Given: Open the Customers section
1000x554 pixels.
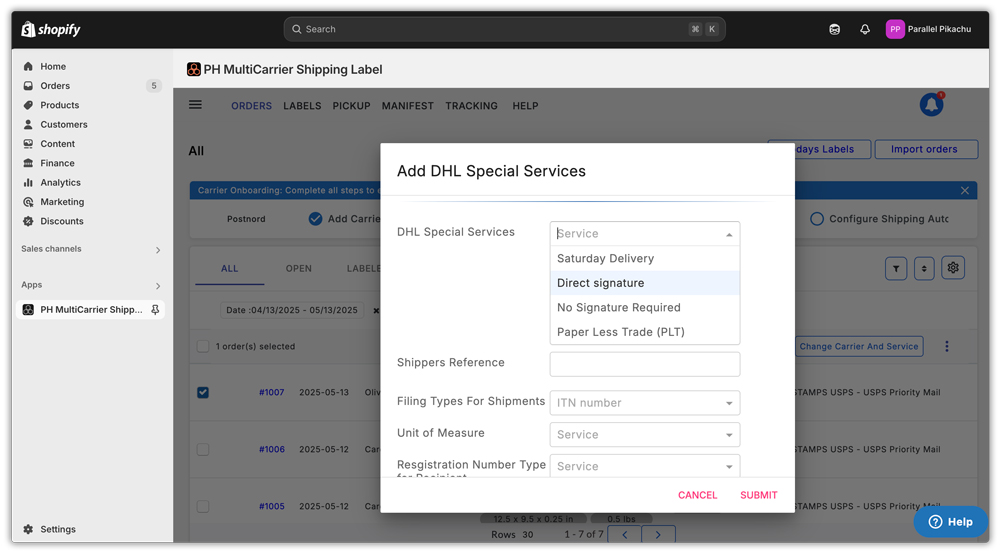Looking at the screenshot, I should 64,124.
